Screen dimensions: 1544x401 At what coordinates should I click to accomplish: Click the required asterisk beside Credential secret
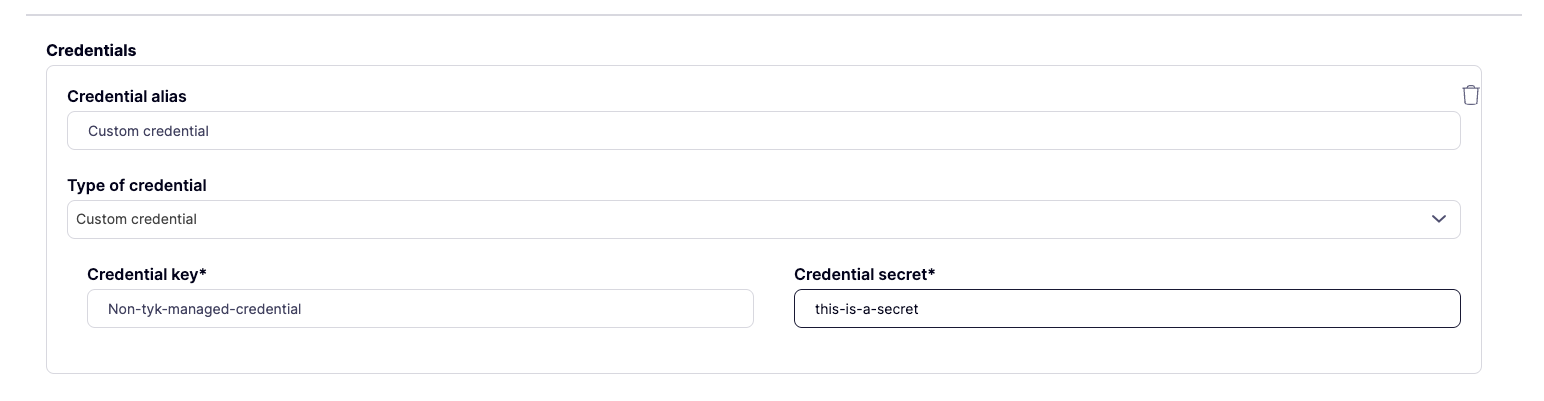pos(932,273)
